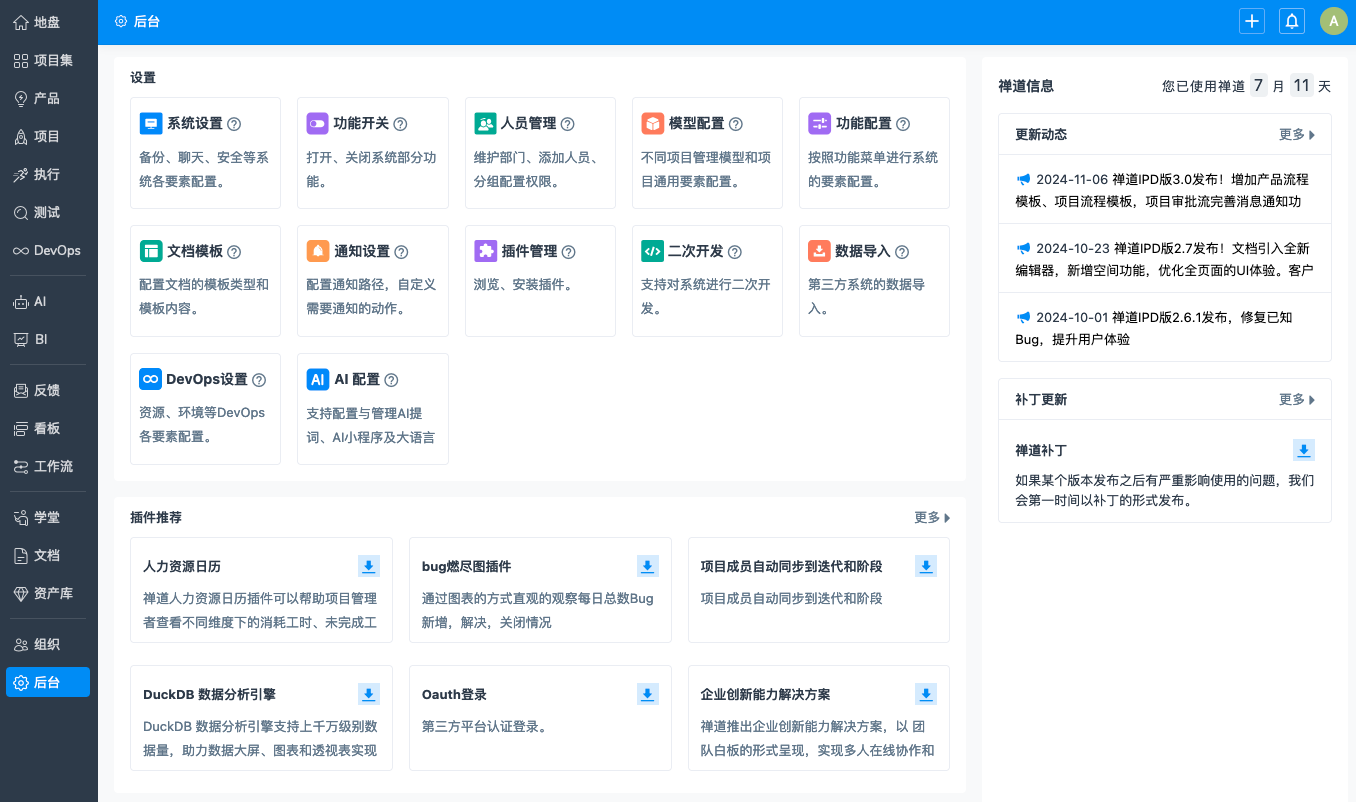Open the 禅道IPD版3.0发布 news link
Image resolution: width=1356 pixels, height=802 pixels.
[x=1164, y=190]
